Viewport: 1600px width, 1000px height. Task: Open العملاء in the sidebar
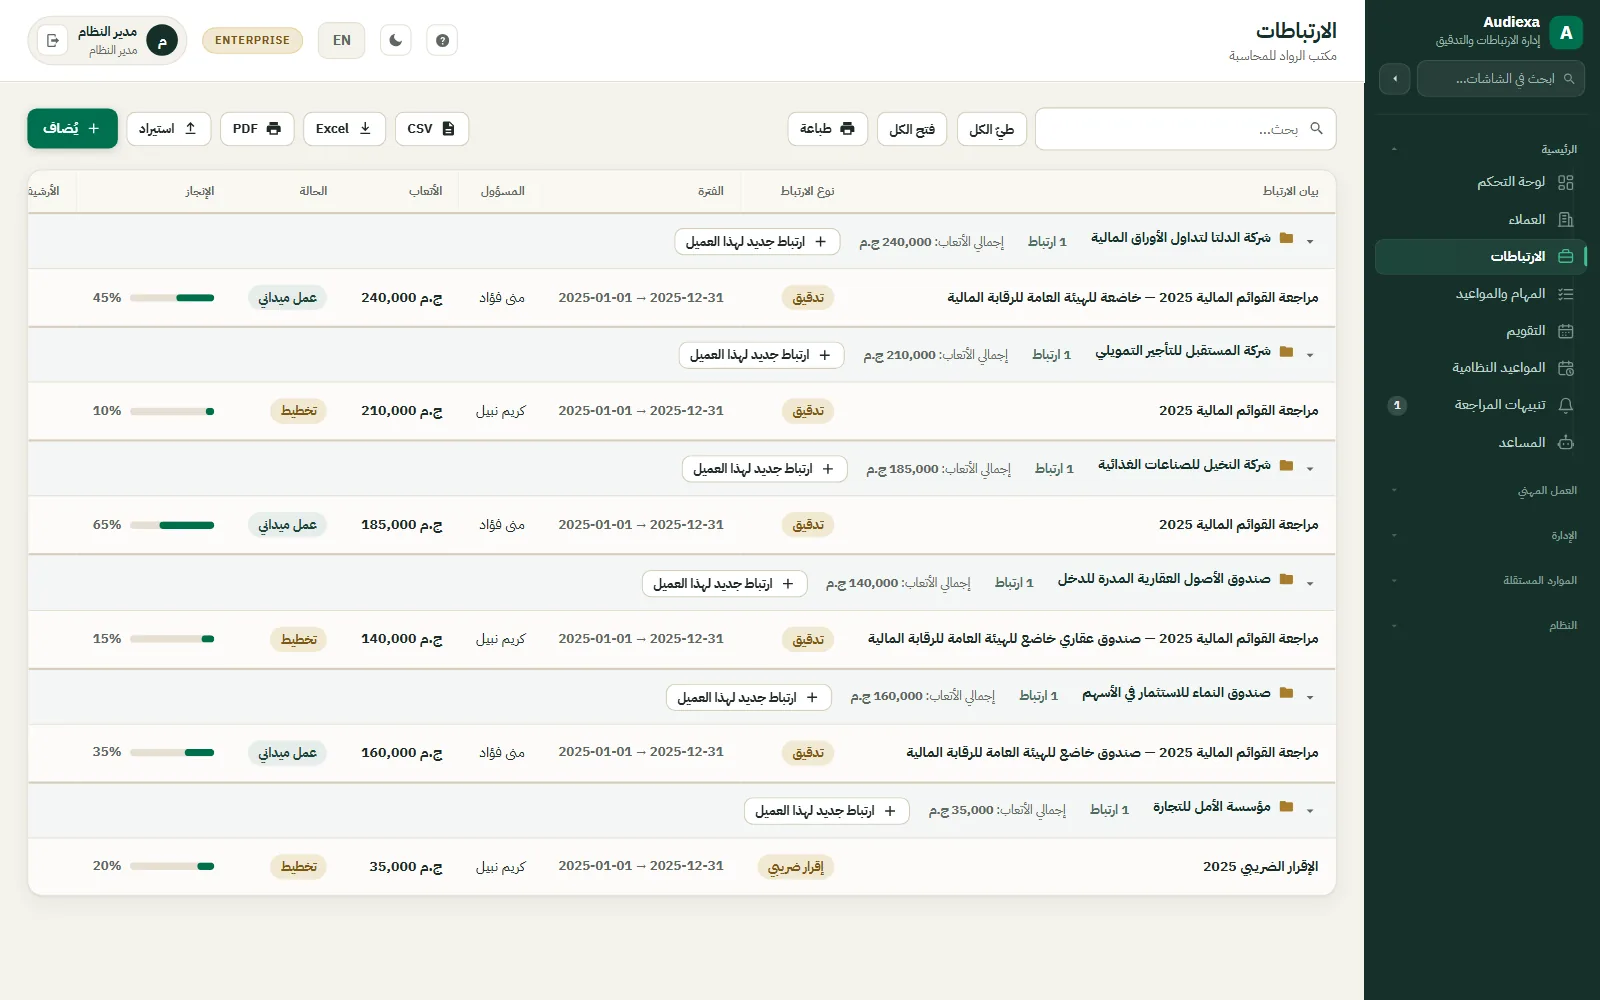click(1481, 220)
